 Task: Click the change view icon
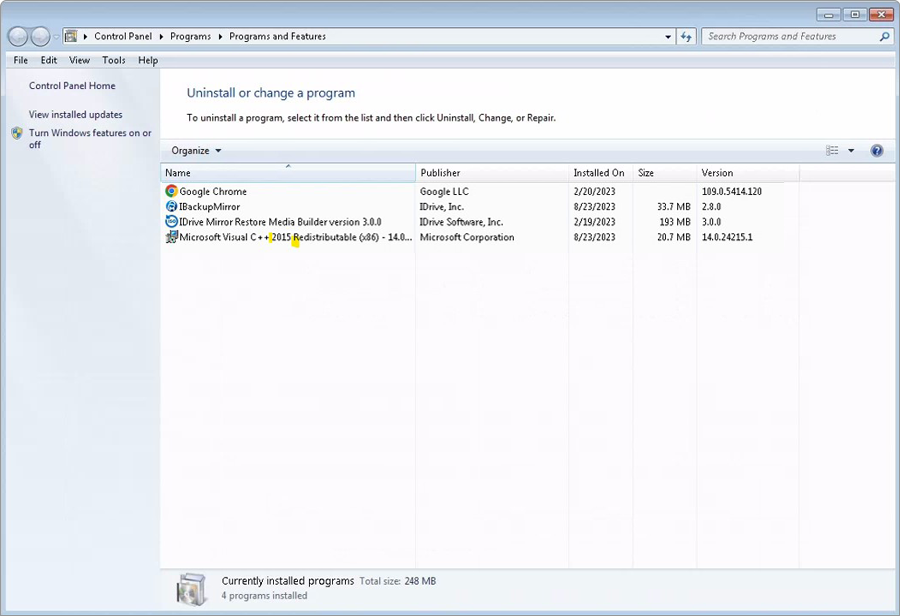832,150
